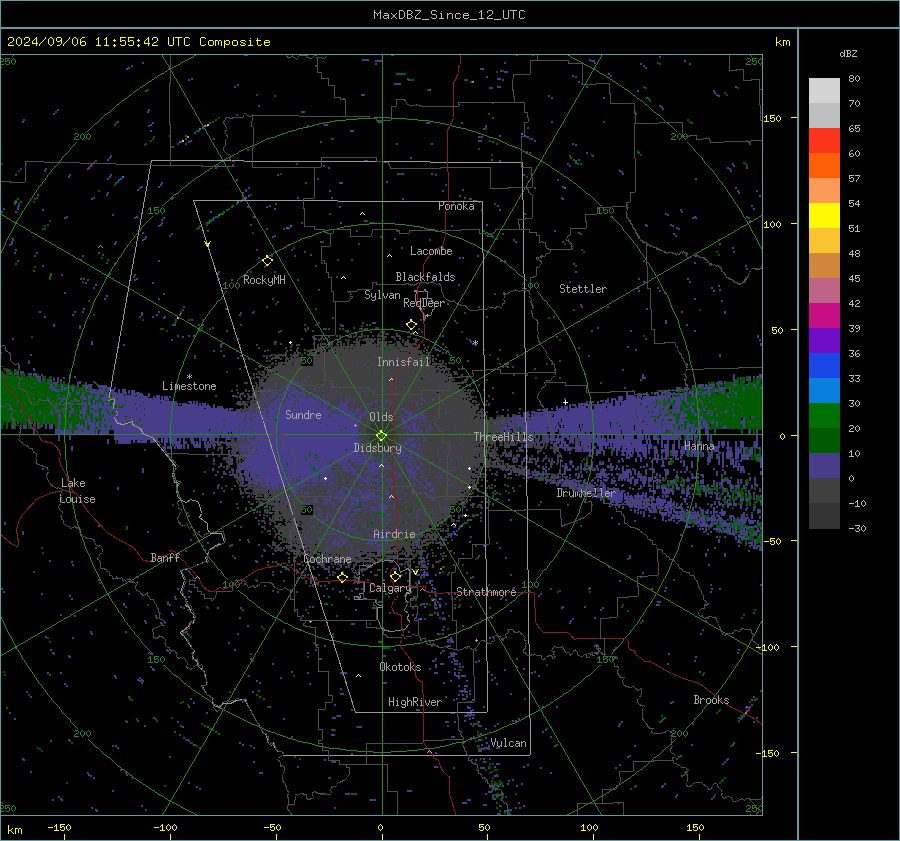The height and width of the screenshot is (841, 900).
Task: Click the dBZ legend heading
Action: pos(848,54)
